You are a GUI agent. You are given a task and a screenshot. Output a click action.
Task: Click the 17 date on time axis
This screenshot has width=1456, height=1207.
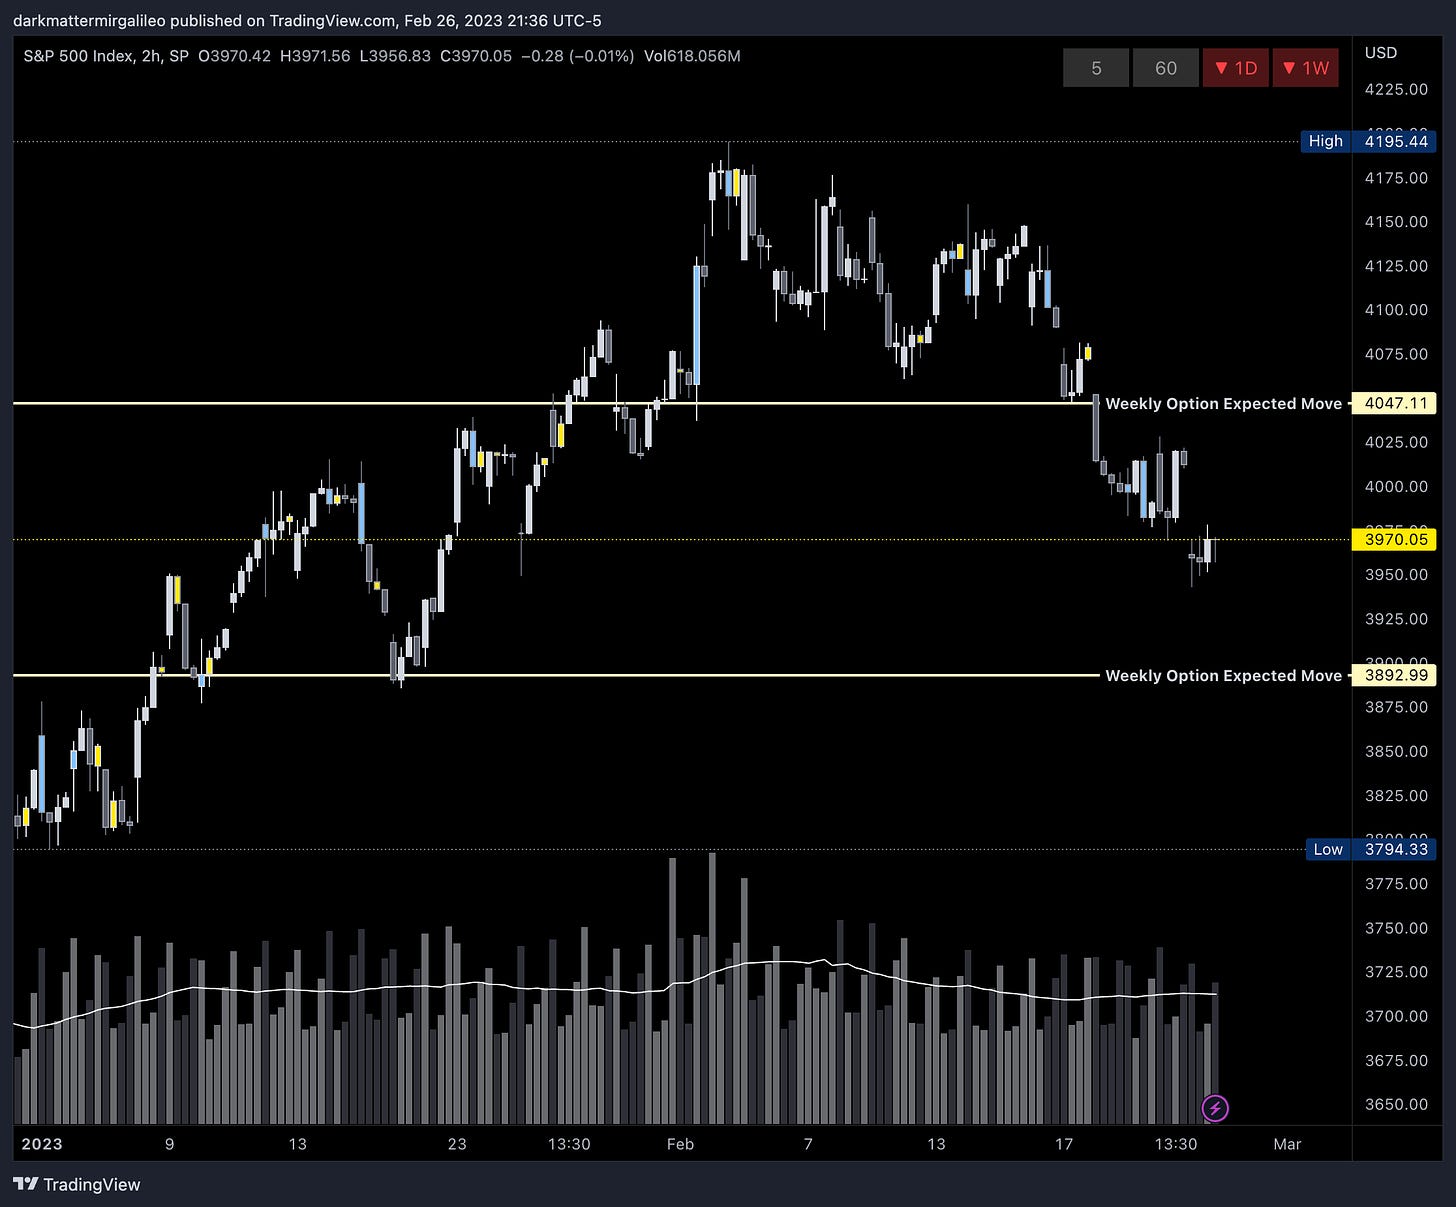pyautogui.click(x=1064, y=1144)
